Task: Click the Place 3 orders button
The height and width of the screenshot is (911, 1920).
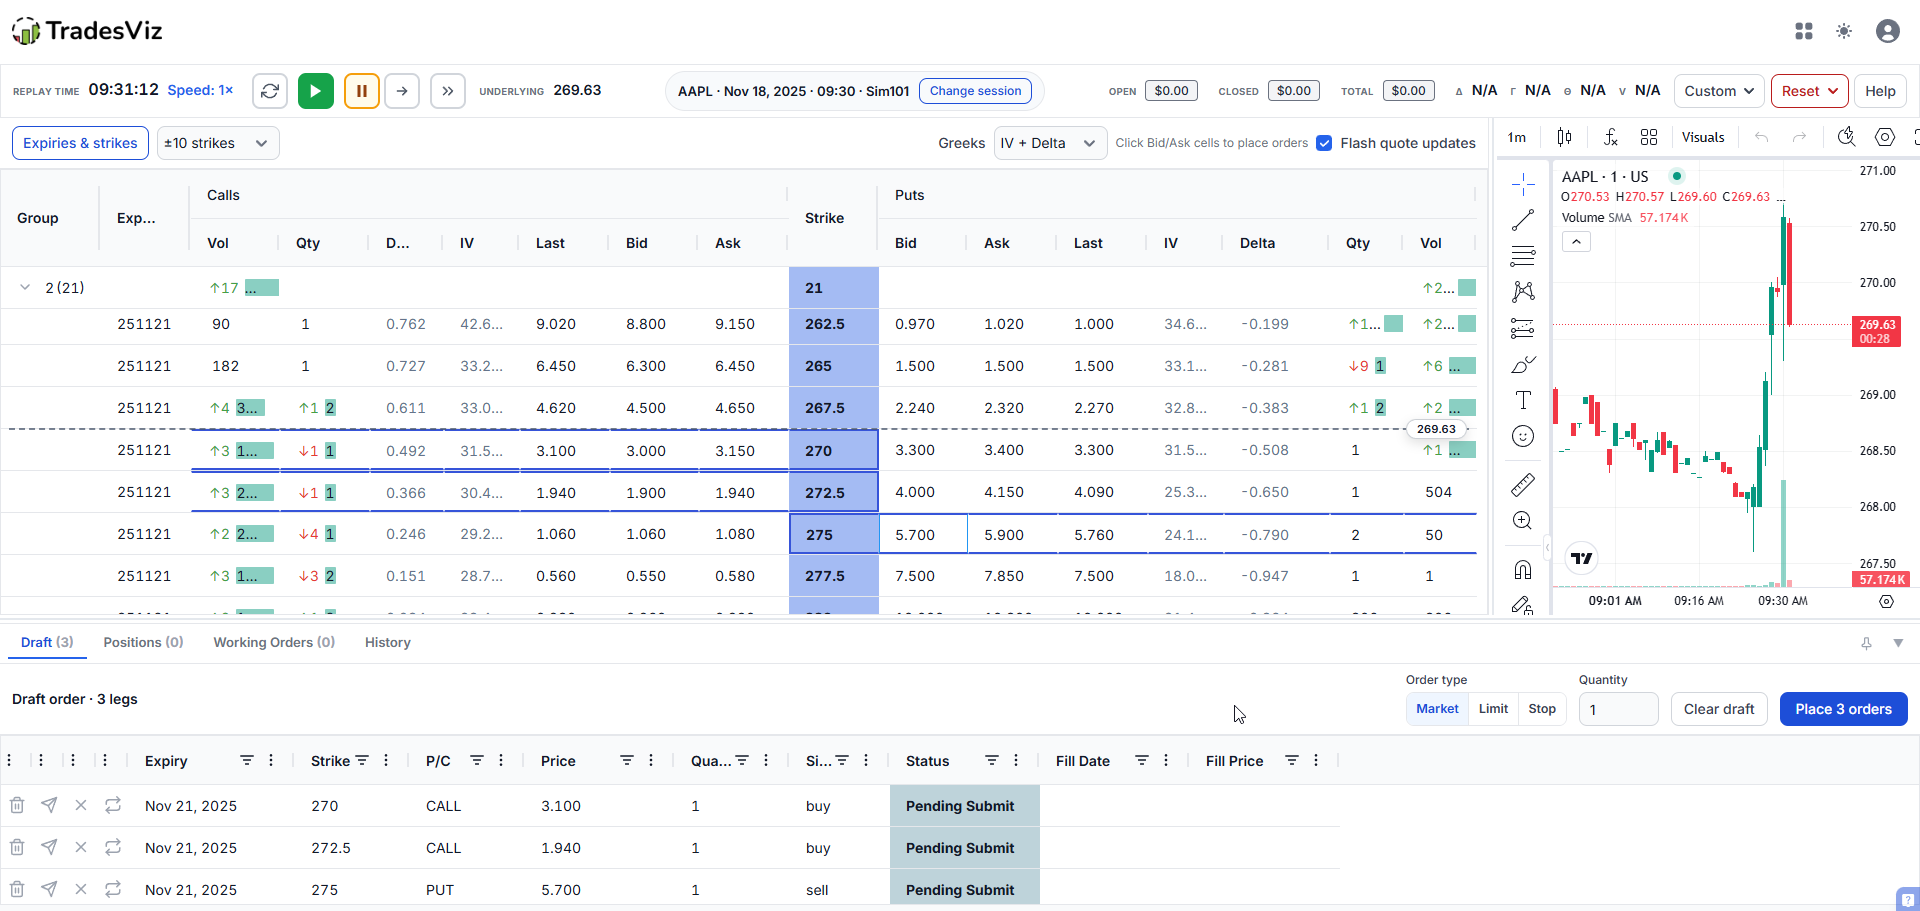Action: (1843, 709)
